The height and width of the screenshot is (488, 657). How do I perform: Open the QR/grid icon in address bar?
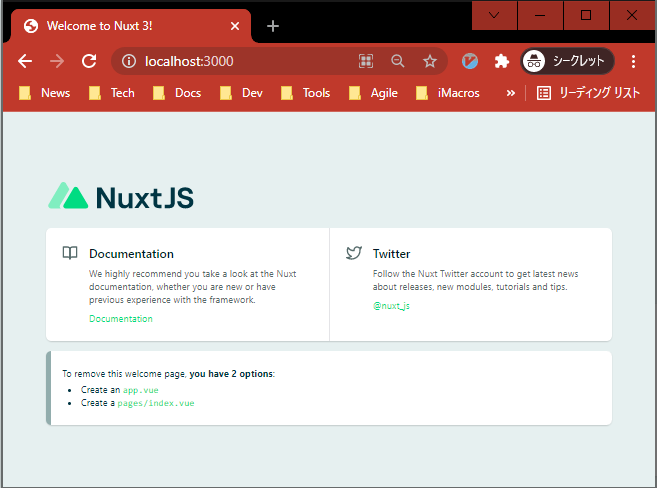(366, 61)
